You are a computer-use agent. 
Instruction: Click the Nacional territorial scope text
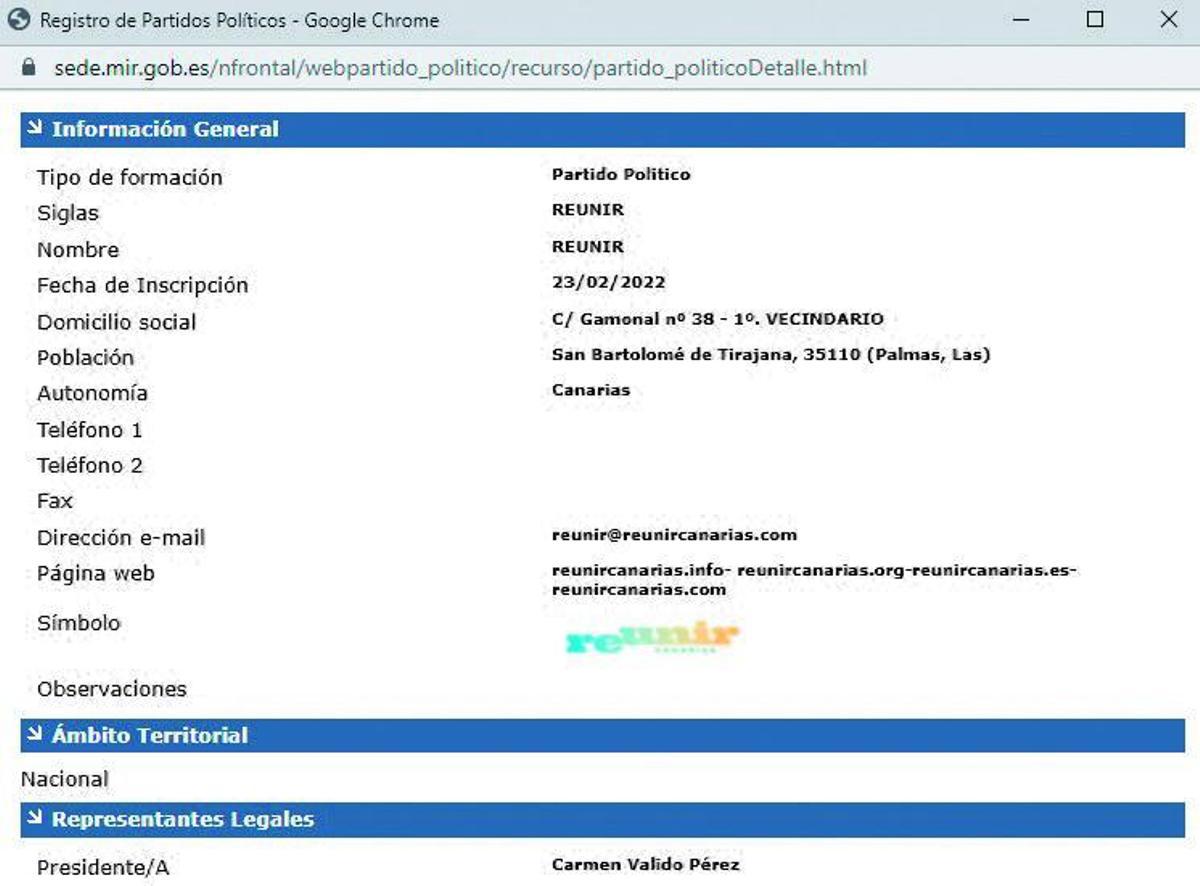point(65,779)
